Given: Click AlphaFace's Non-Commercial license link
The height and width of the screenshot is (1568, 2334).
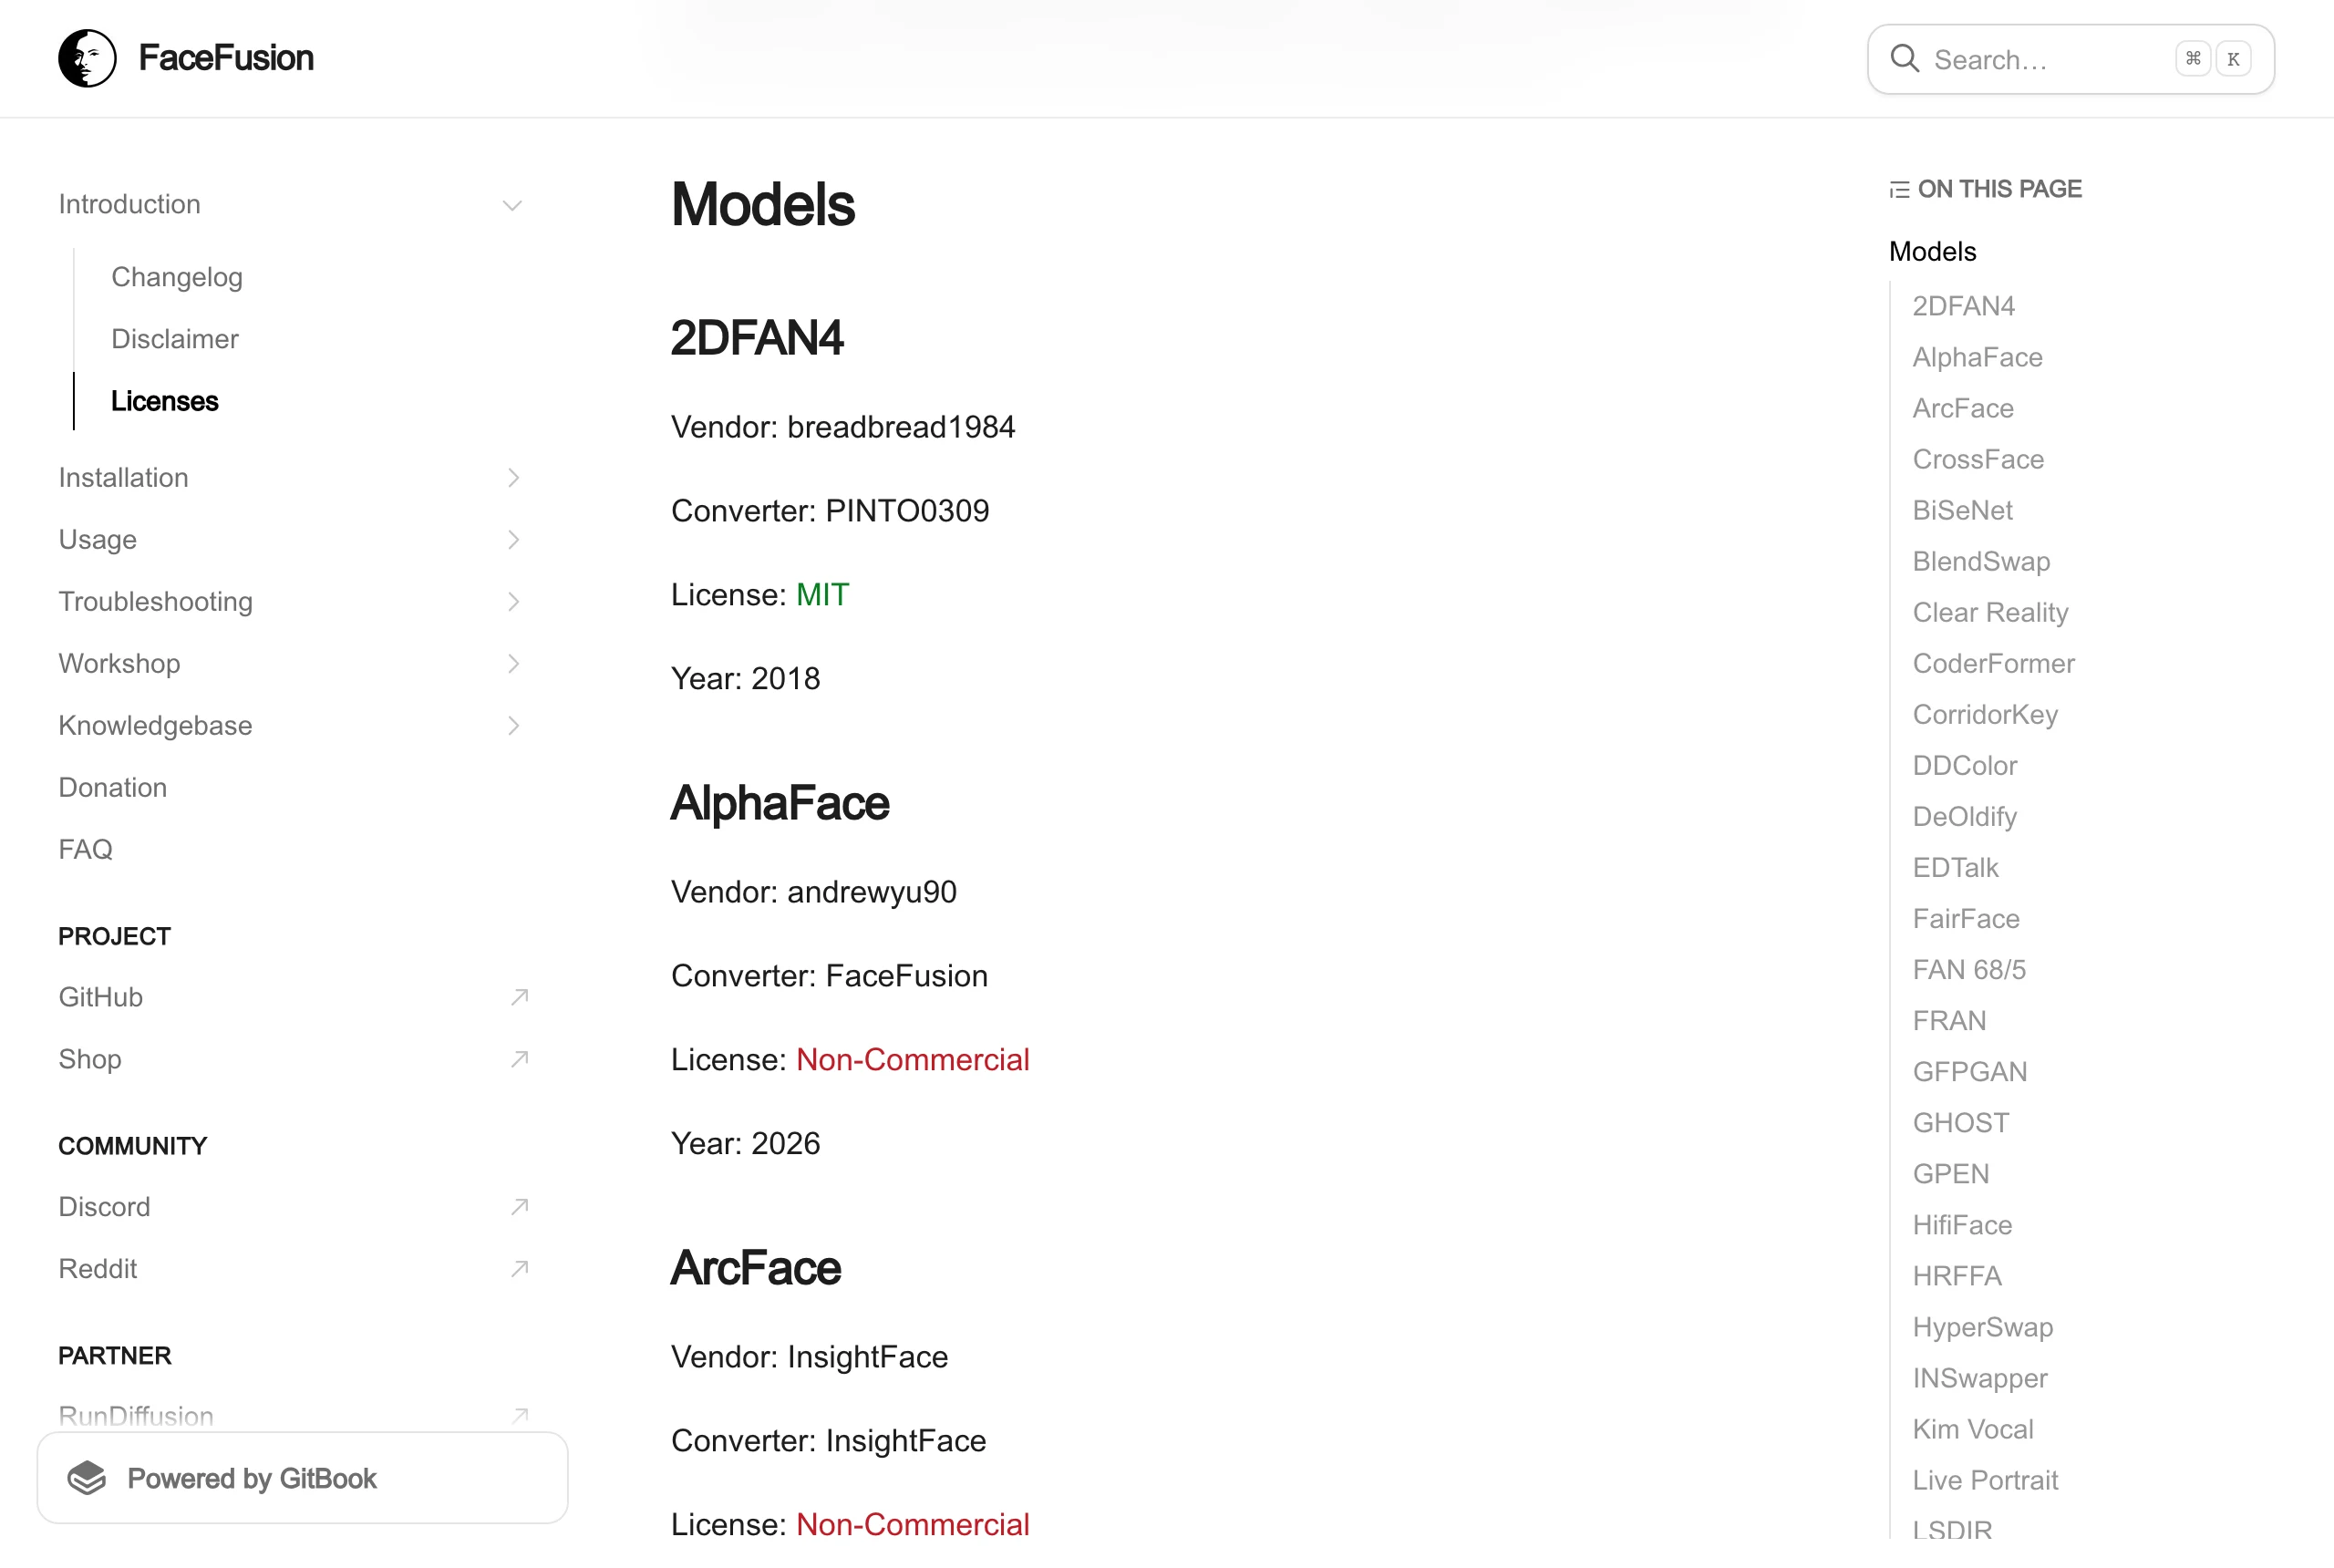Looking at the screenshot, I should (912, 1060).
